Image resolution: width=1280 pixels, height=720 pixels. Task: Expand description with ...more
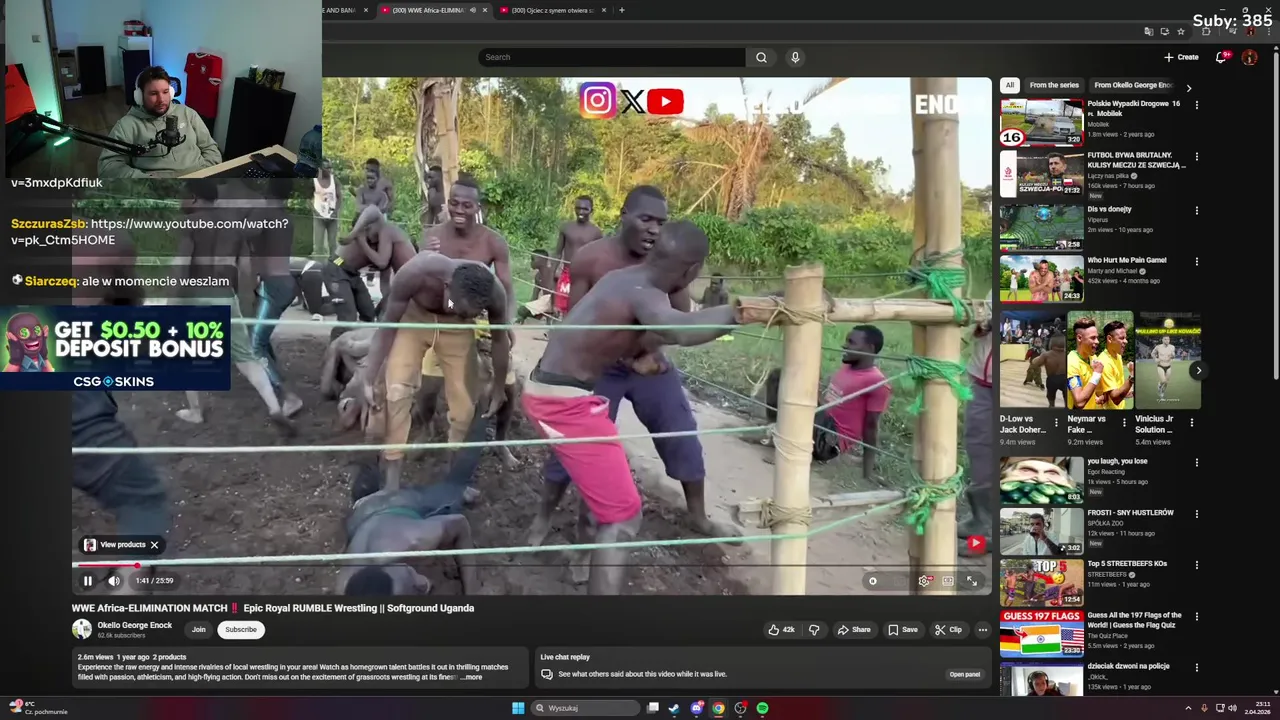[471, 677]
